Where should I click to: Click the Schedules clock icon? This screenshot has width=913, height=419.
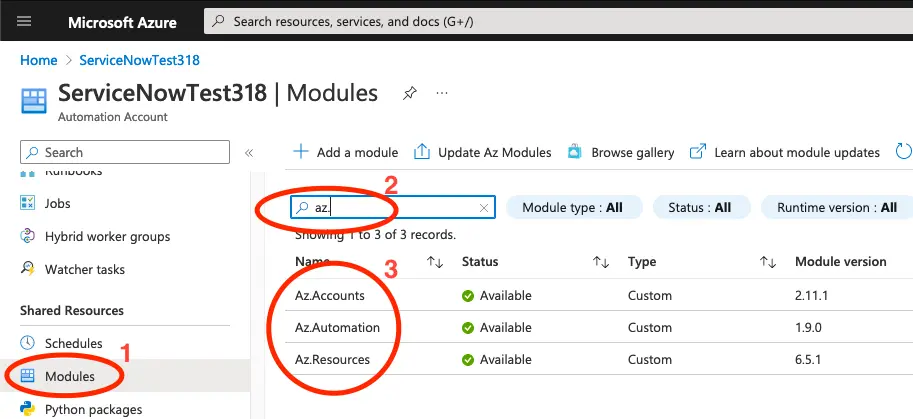27,343
